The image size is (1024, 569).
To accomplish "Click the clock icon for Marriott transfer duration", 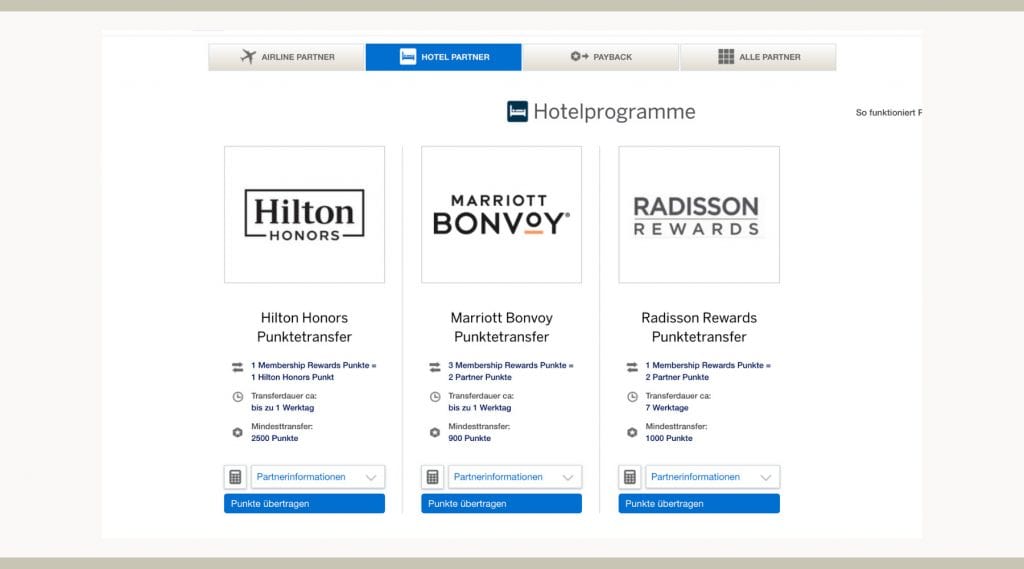I will 435,397.
